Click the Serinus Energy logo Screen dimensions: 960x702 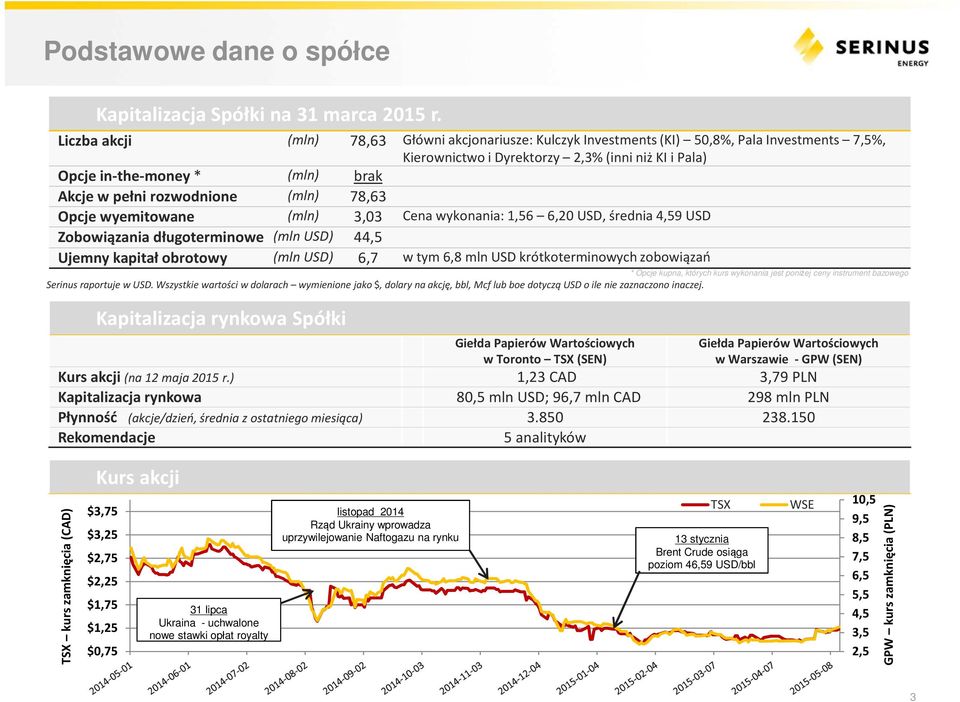pyautogui.click(x=861, y=46)
